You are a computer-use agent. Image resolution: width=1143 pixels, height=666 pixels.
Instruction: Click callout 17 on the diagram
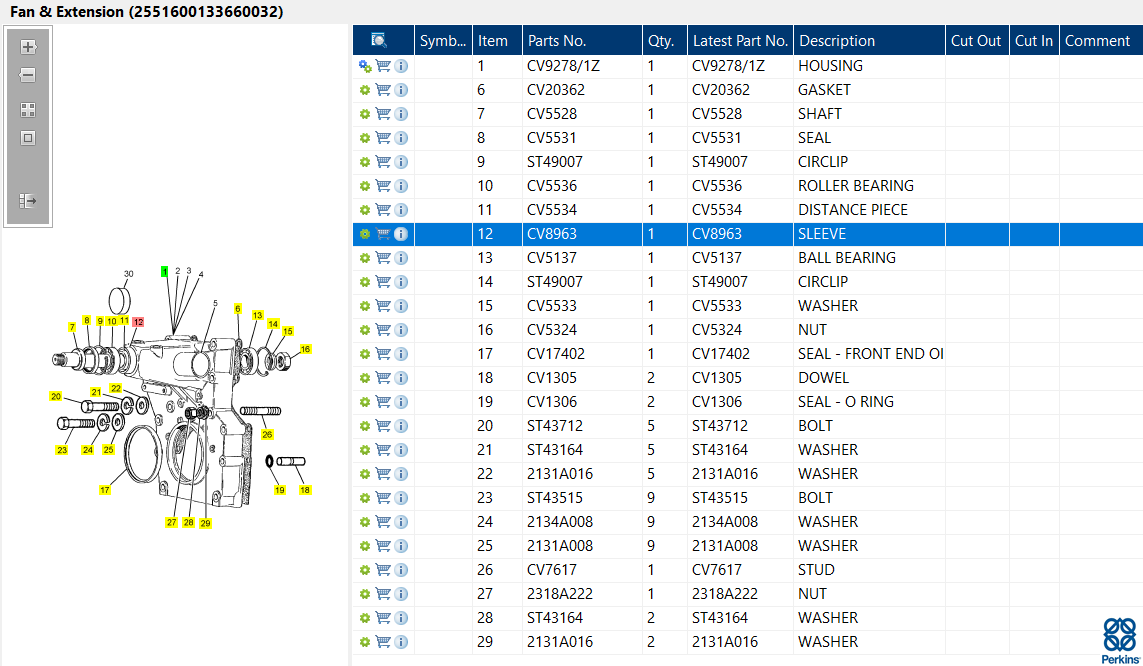pyautogui.click(x=105, y=490)
